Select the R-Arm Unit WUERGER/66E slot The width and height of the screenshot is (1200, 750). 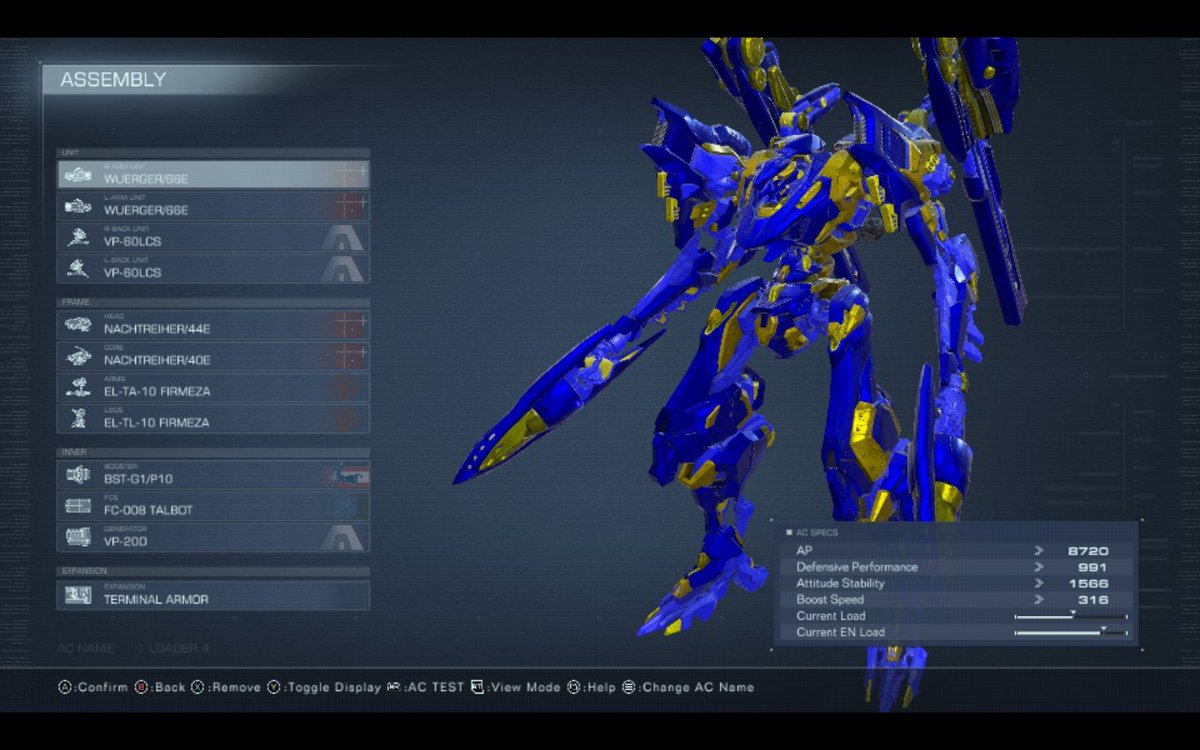click(x=213, y=174)
